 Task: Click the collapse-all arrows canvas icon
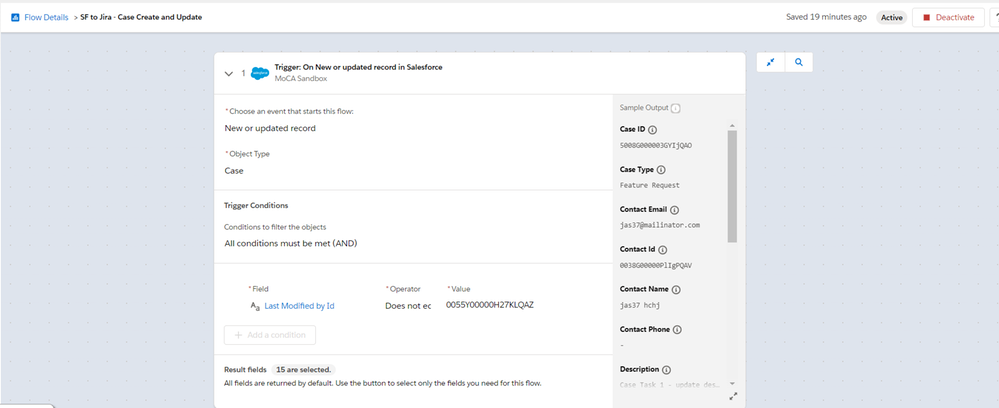click(x=771, y=62)
